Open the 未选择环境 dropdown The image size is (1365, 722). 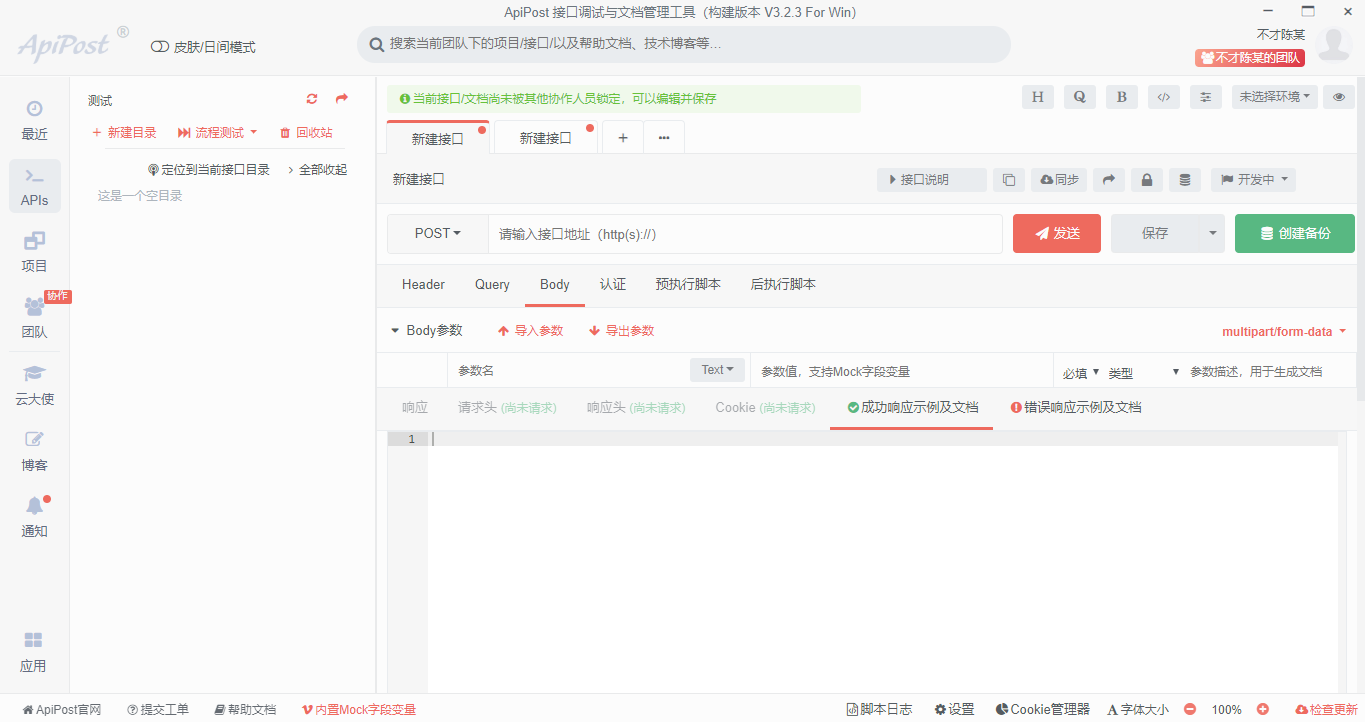[x=1274, y=97]
